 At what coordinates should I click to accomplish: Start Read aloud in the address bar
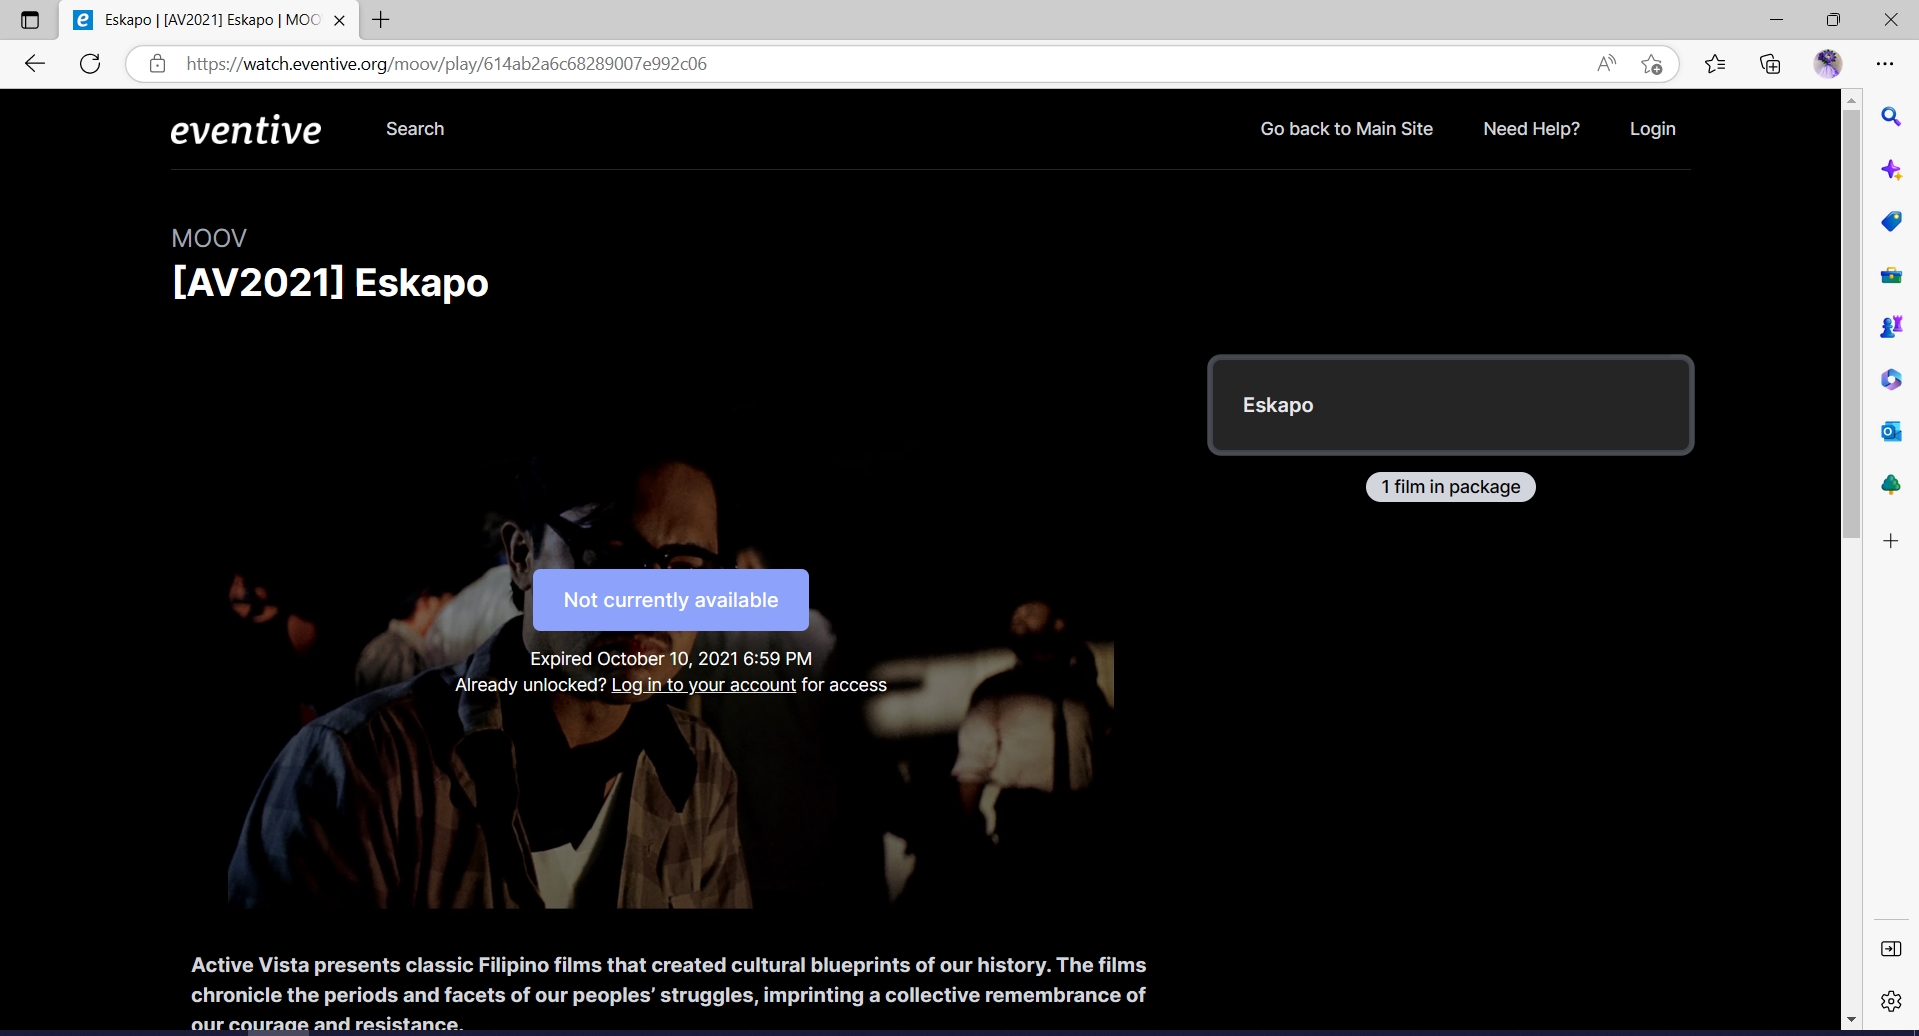click(1605, 63)
